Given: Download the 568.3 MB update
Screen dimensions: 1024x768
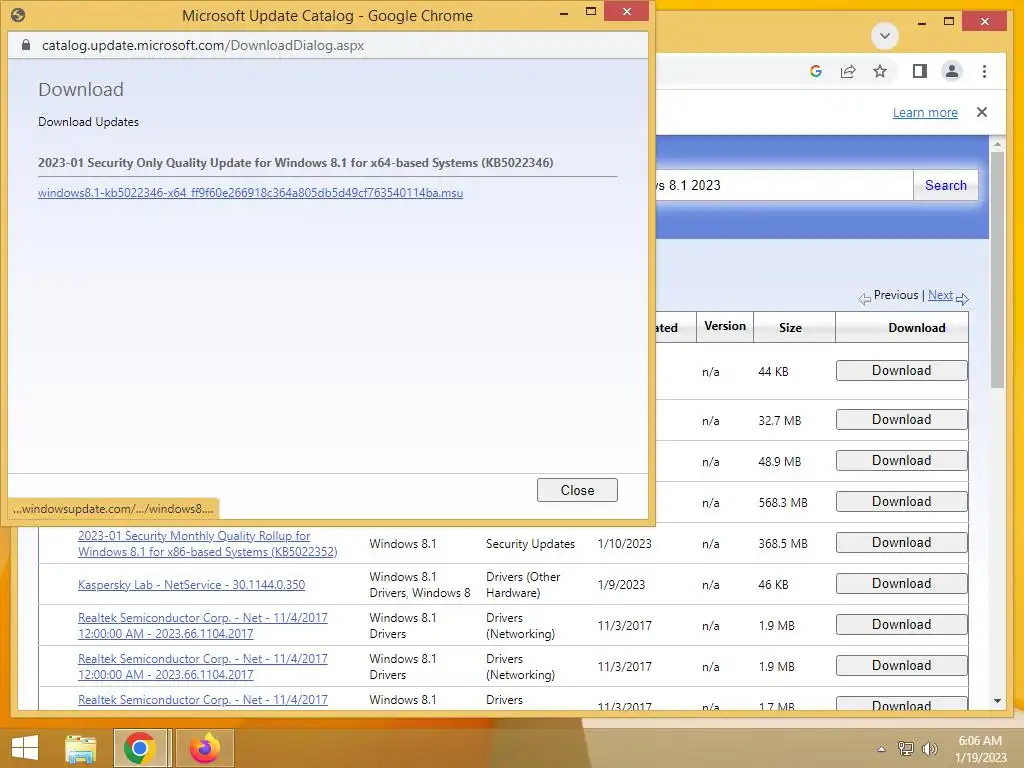Looking at the screenshot, I should click(901, 502).
